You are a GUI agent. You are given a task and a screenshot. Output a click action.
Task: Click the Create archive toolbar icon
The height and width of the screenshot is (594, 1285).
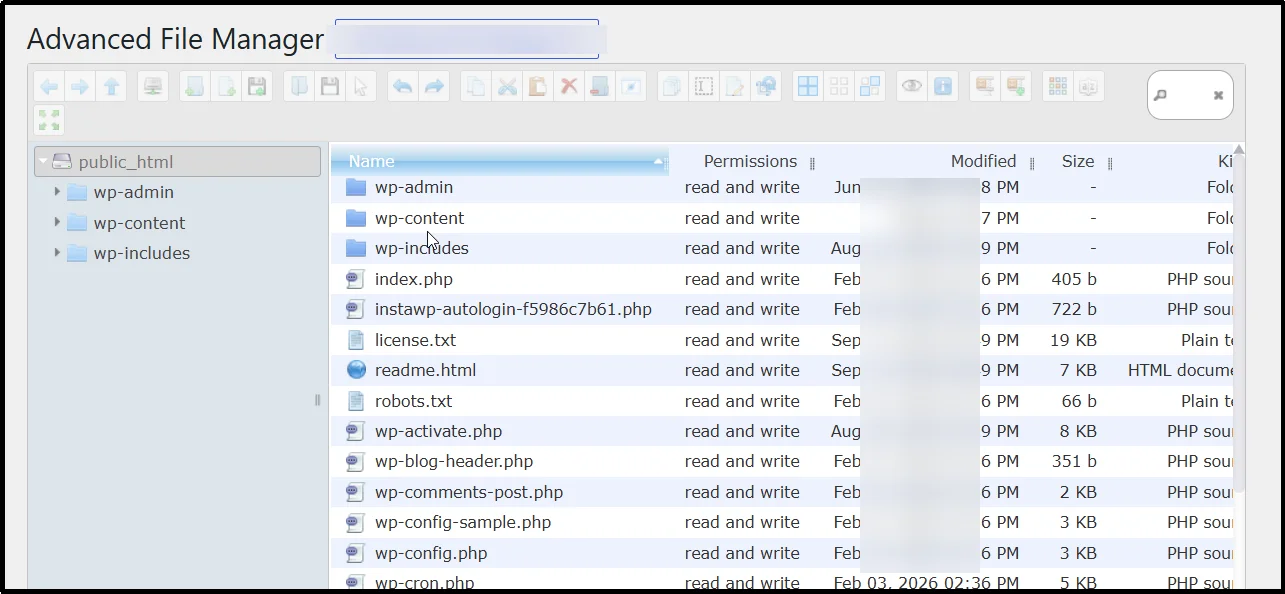[1015, 87]
